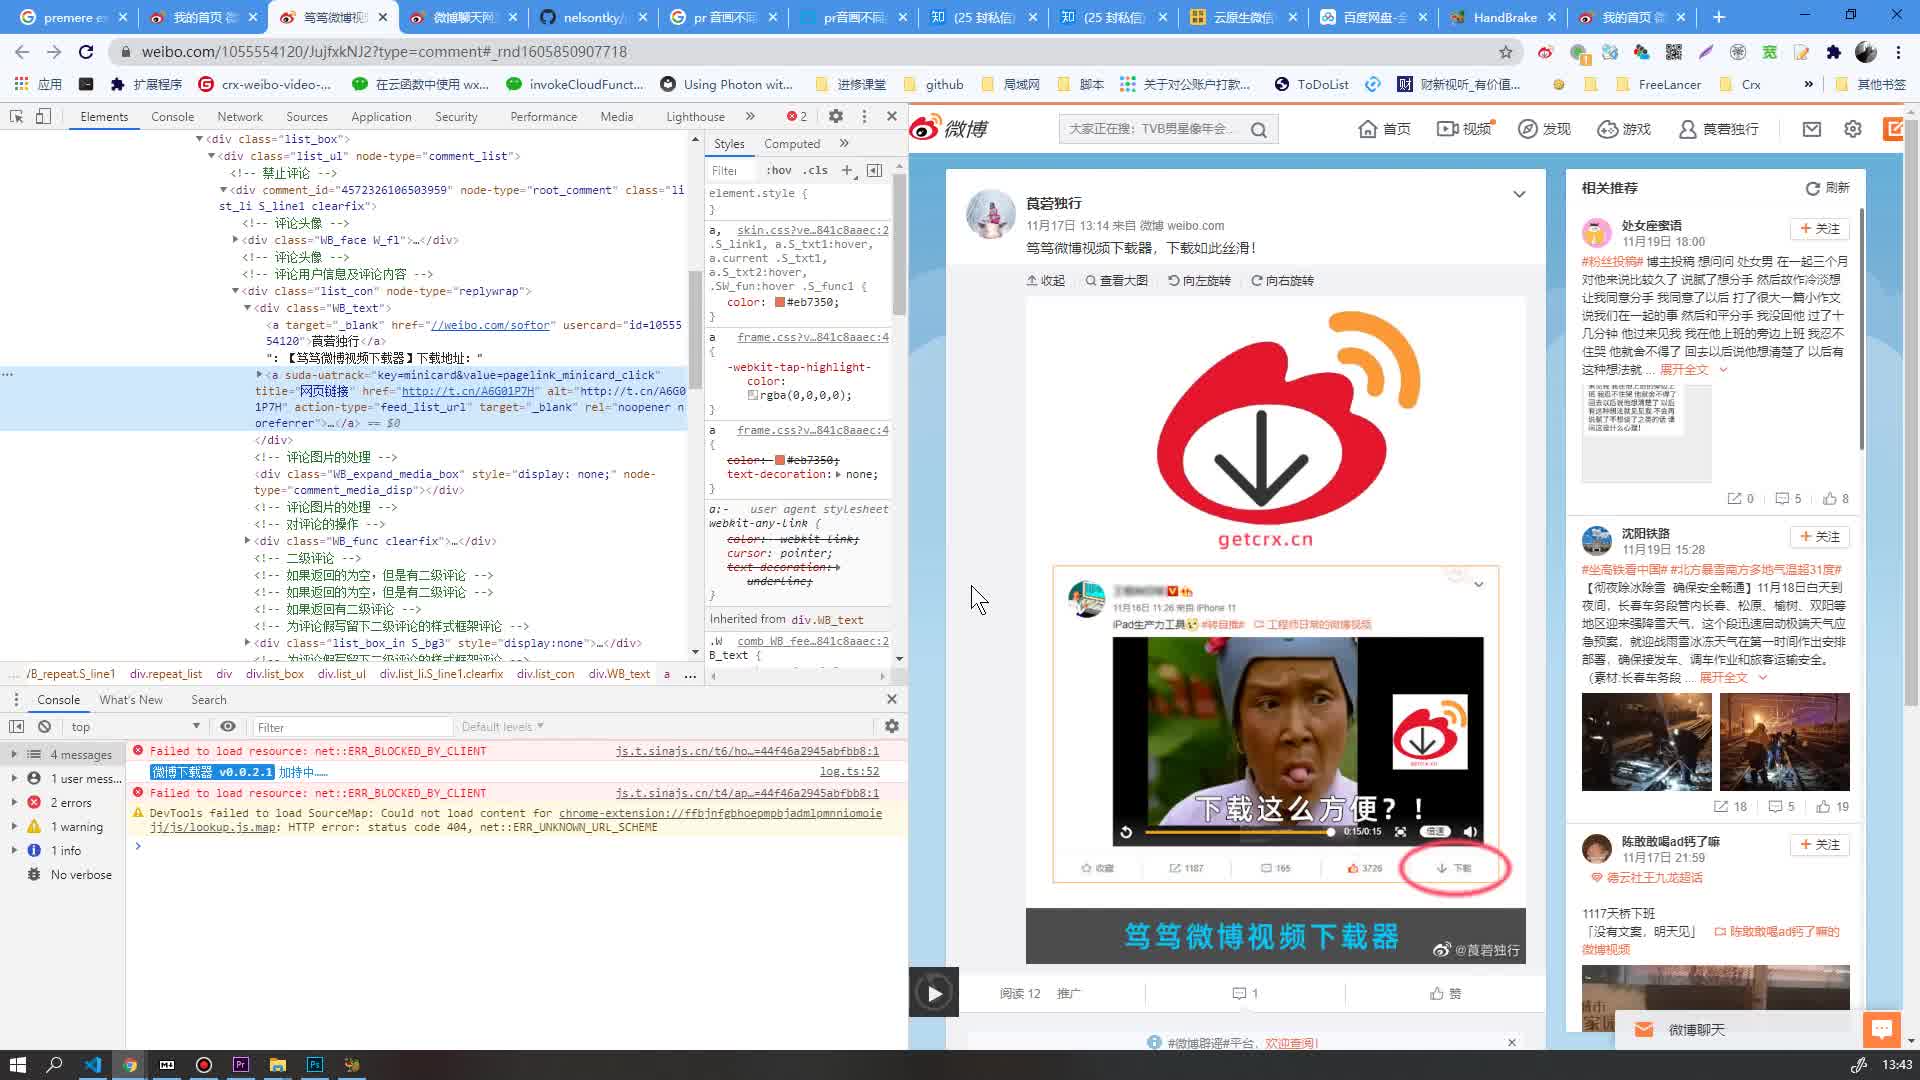Screen dimensions: 1920x1080
Task: Open Weibo 游戏 games section
Action: pyautogui.click(x=1624, y=129)
